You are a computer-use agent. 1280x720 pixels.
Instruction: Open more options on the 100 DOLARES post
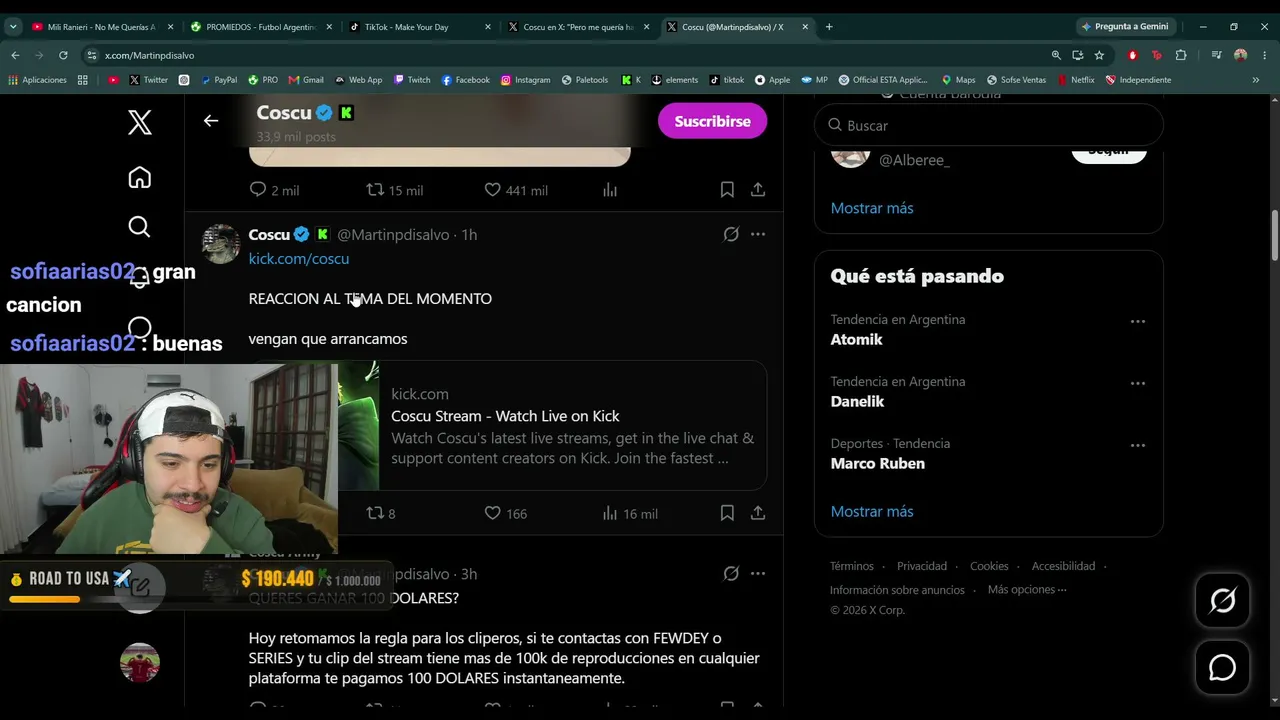(x=758, y=573)
